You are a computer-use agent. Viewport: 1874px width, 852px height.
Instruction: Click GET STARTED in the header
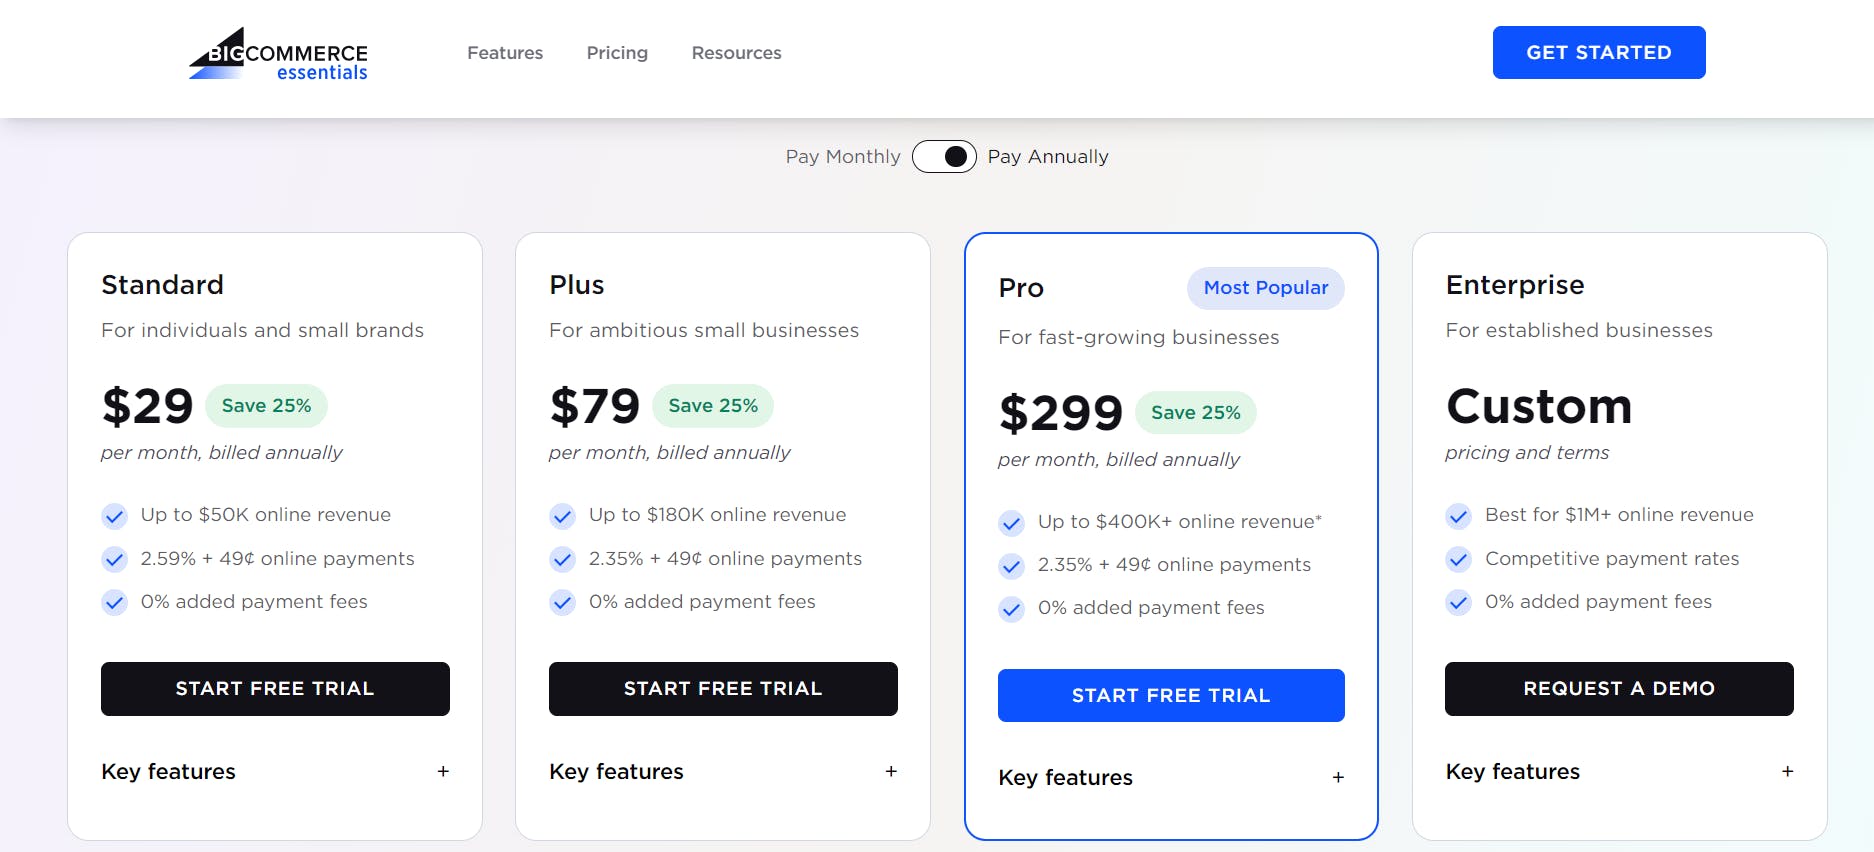pyautogui.click(x=1599, y=52)
